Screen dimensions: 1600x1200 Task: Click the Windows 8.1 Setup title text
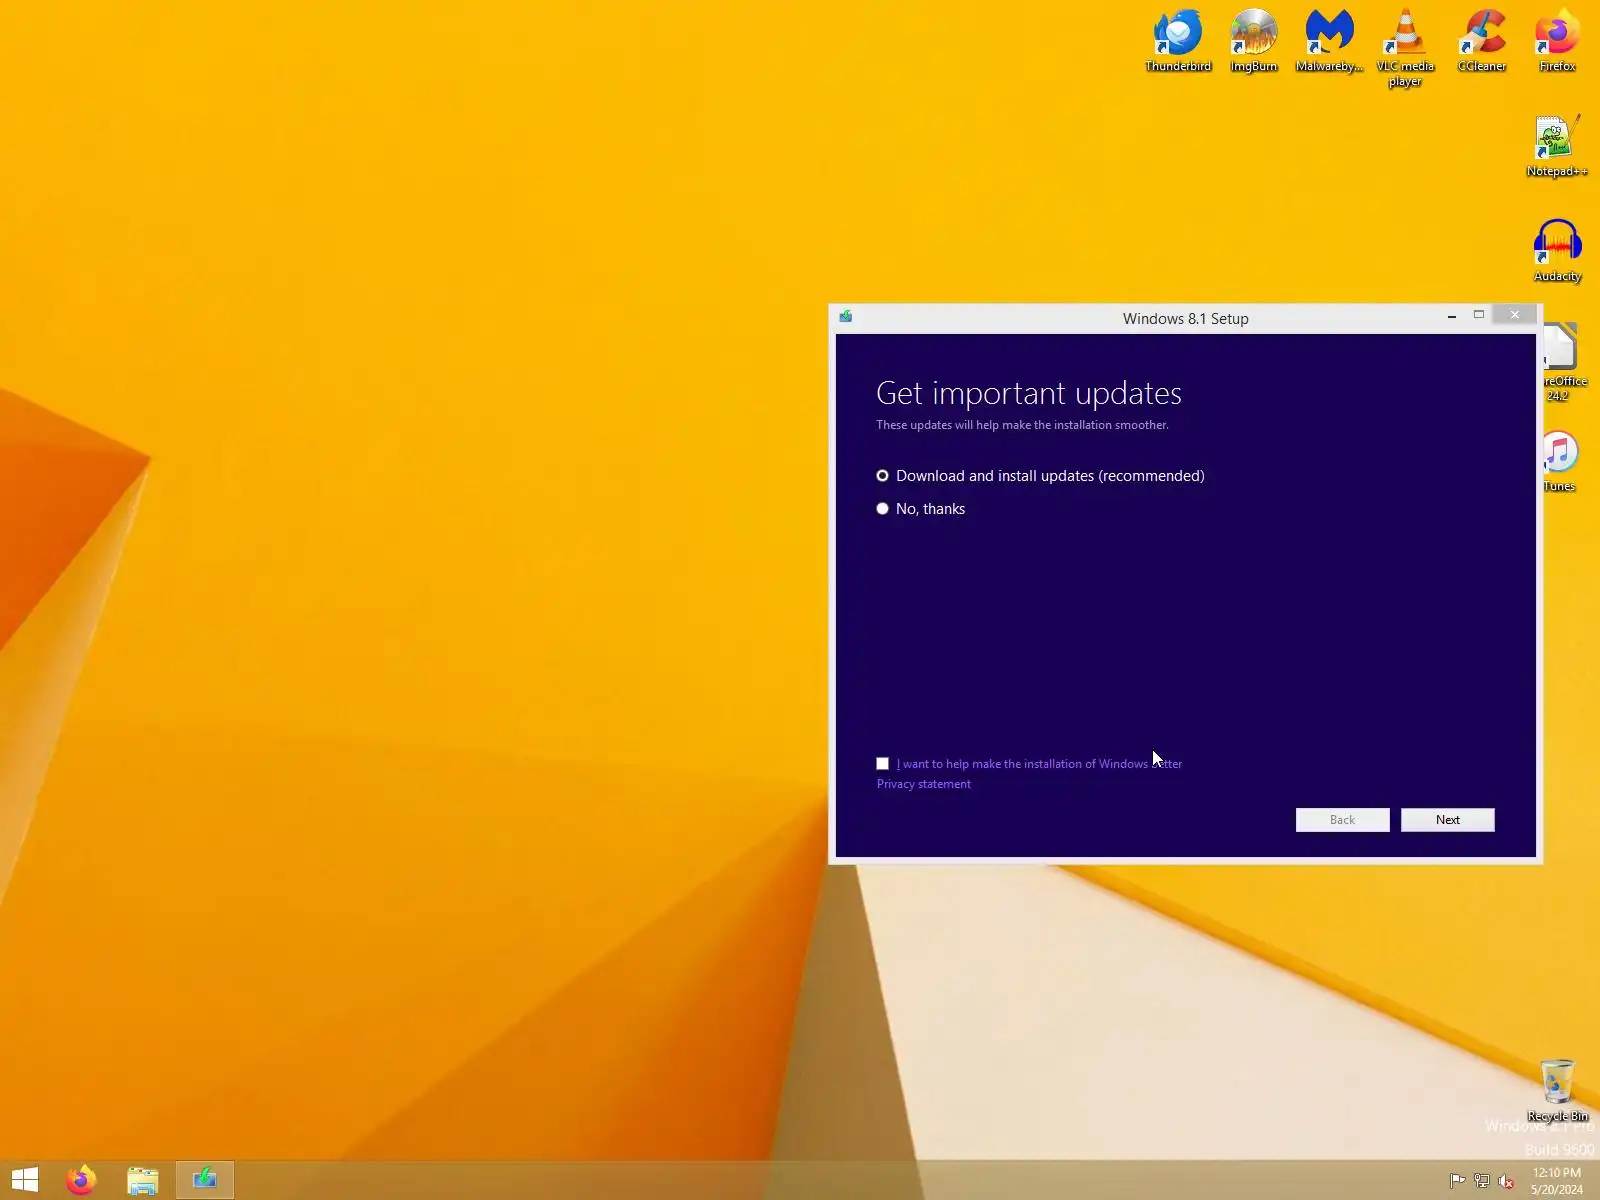click(1186, 319)
